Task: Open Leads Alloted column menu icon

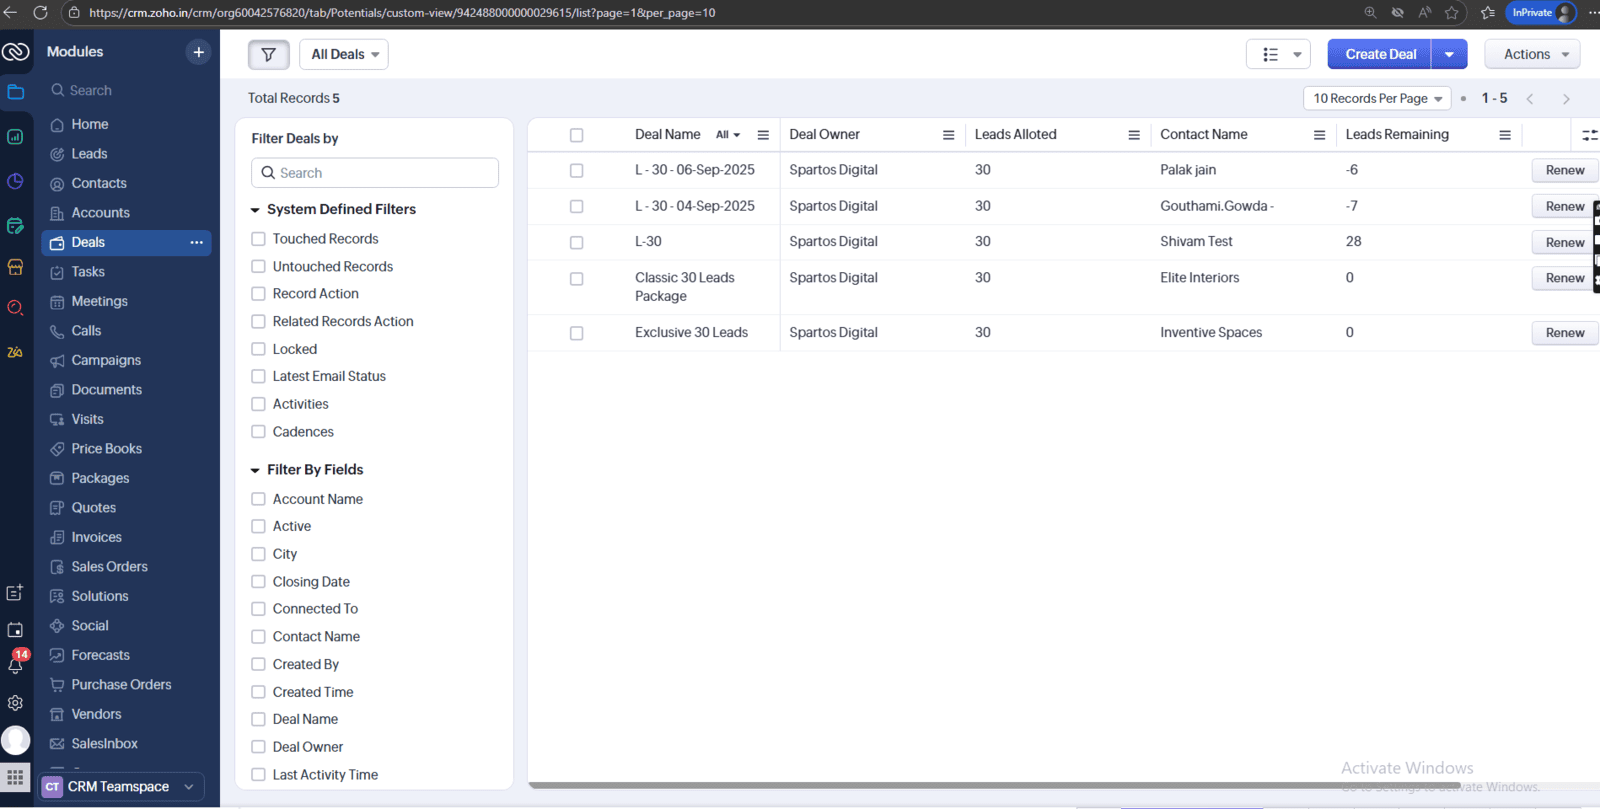Action: 1133,135
